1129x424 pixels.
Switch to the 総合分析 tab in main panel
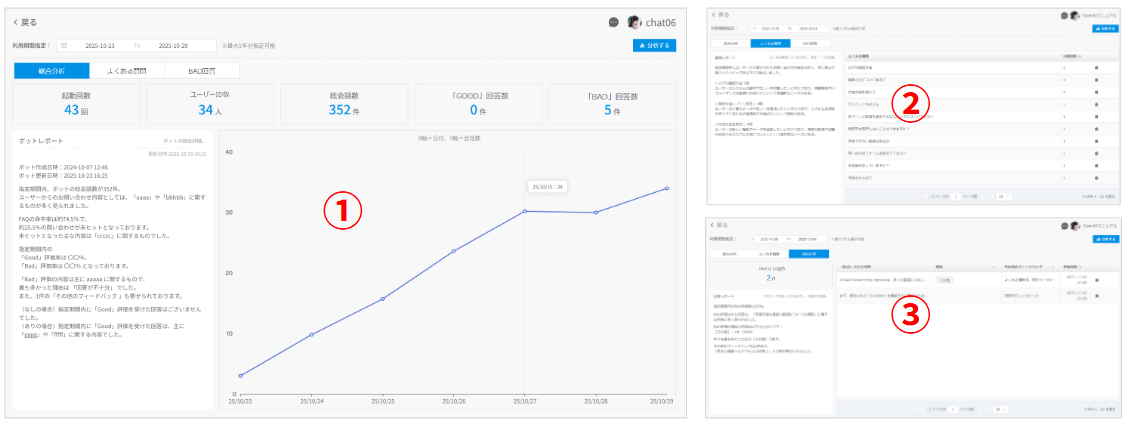click(51, 71)
